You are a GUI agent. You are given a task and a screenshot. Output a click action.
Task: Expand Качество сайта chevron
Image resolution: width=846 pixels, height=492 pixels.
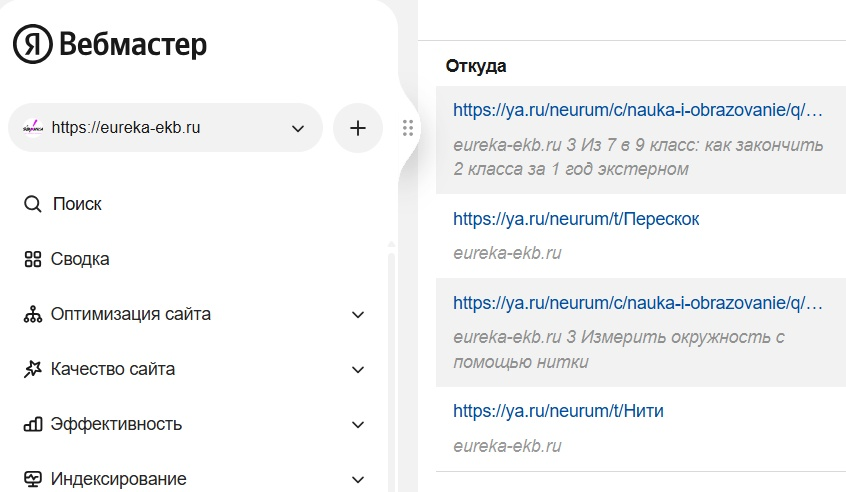(x=358, y=370)
